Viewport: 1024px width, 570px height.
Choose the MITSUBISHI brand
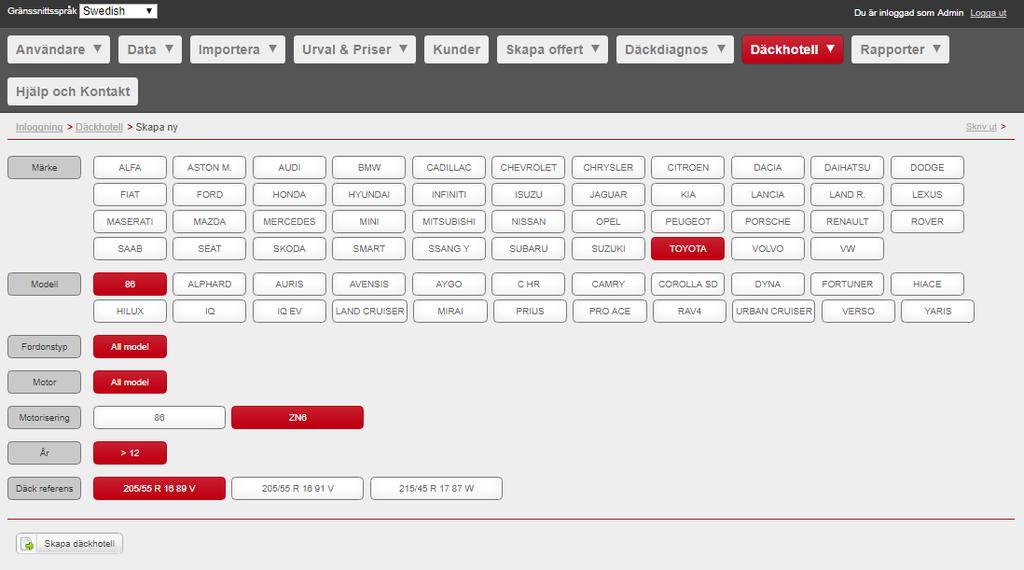(x=449, y=221)
